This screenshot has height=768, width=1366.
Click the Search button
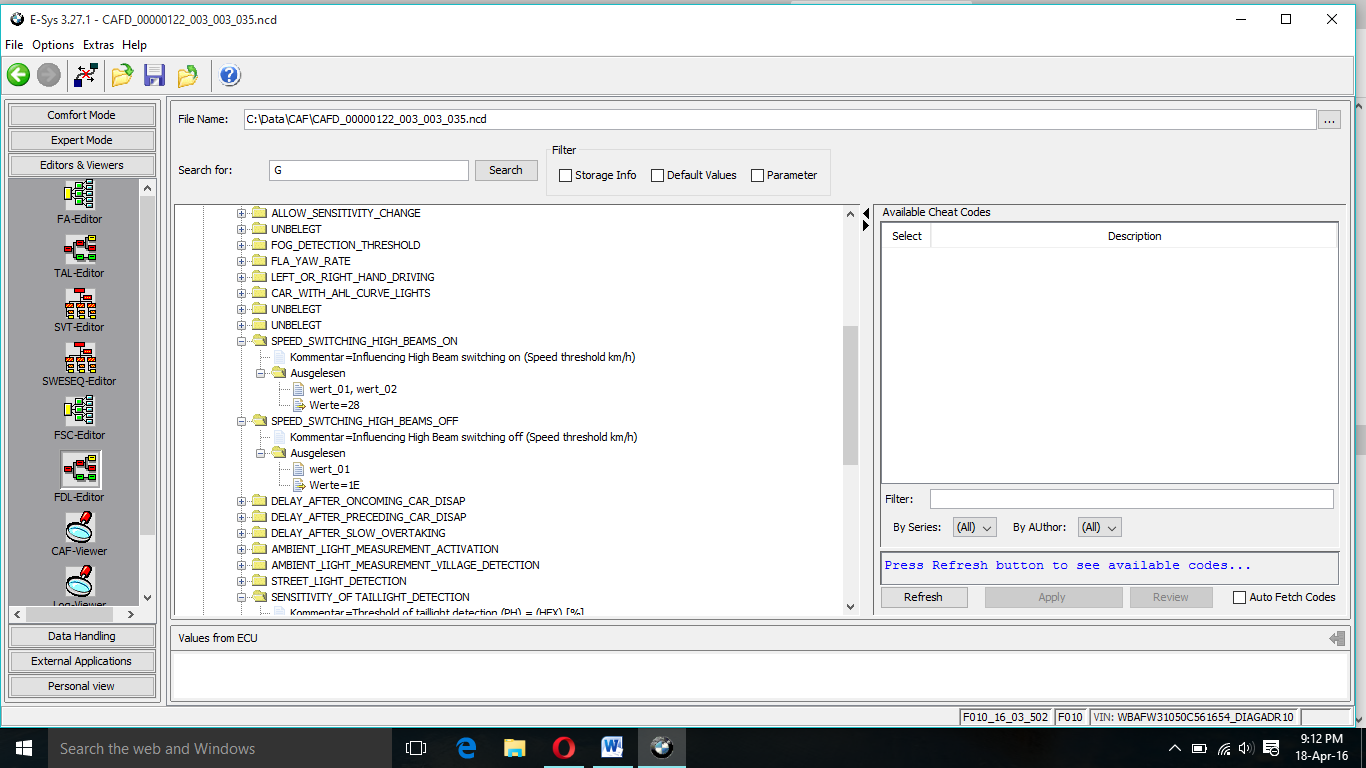click(x=506, y=170)
